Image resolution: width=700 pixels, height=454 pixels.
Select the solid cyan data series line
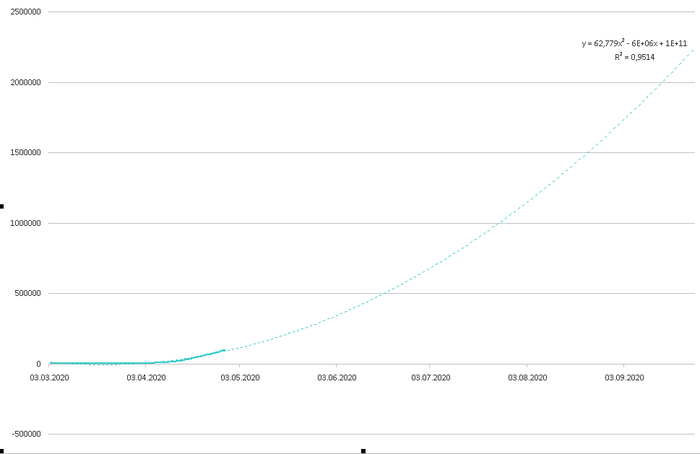point(190,357)
